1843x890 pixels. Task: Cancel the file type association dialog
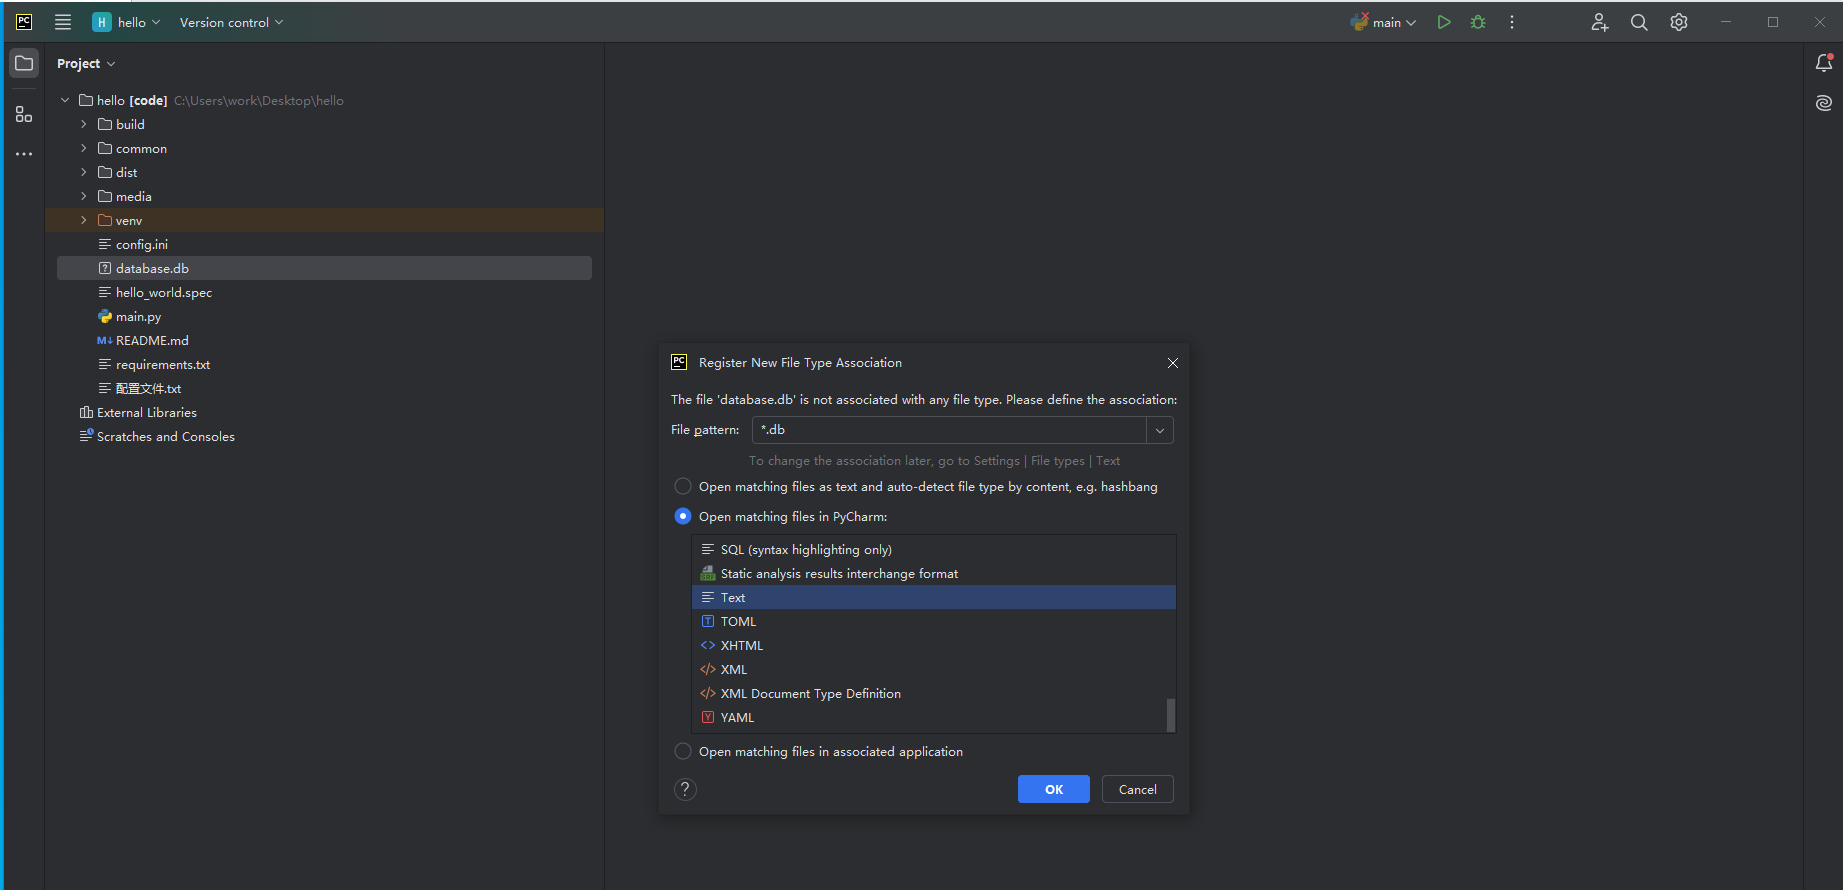[1138, 789]
